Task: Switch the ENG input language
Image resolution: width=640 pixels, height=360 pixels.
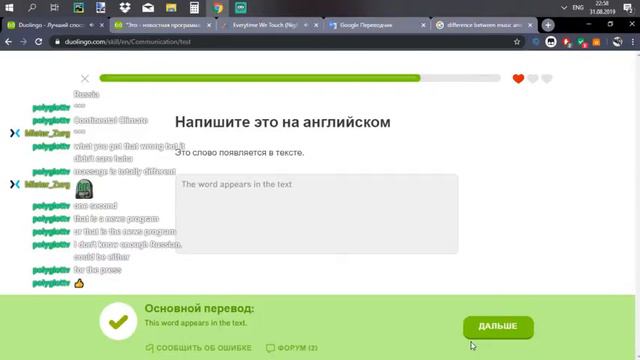Action: pyautogui.click(x=578, y=8)
